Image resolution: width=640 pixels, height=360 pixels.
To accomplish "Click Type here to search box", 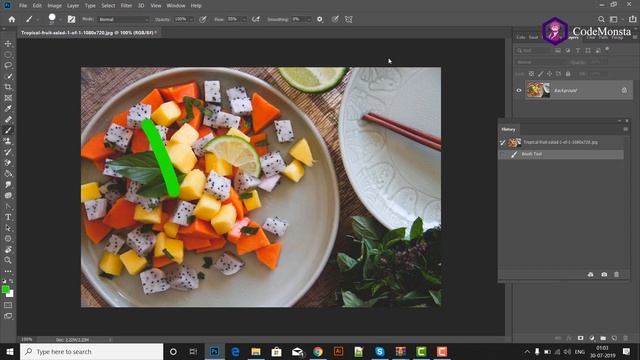I will click(91, 351).
